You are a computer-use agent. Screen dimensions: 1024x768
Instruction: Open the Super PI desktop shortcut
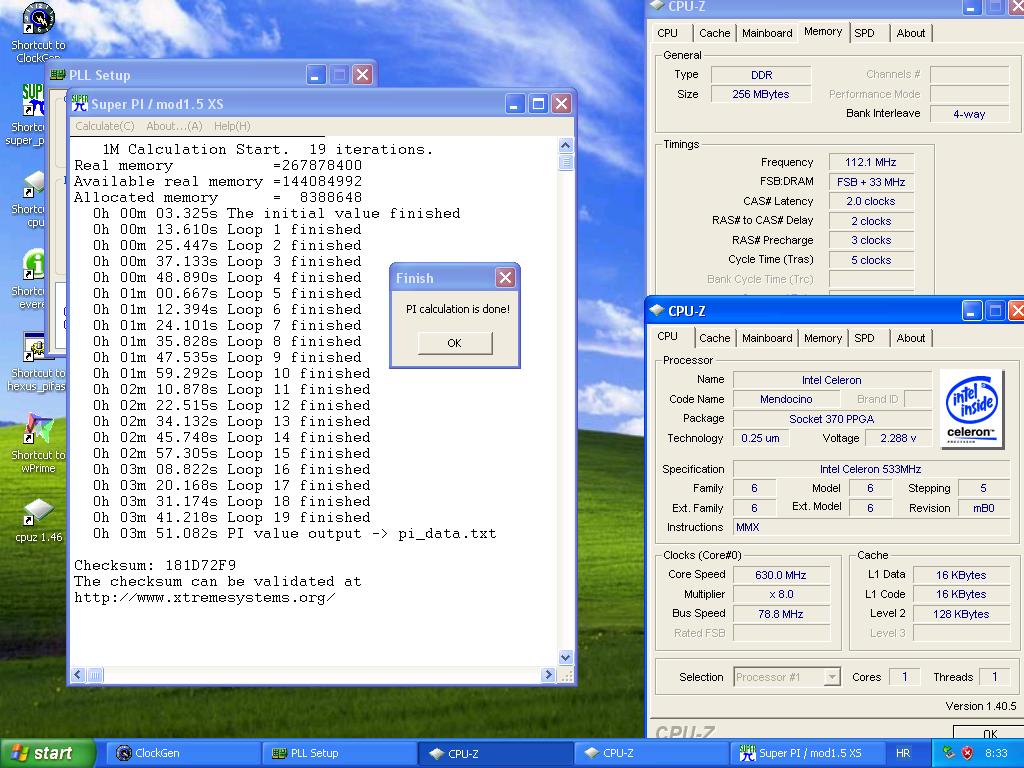click(33, 100)
